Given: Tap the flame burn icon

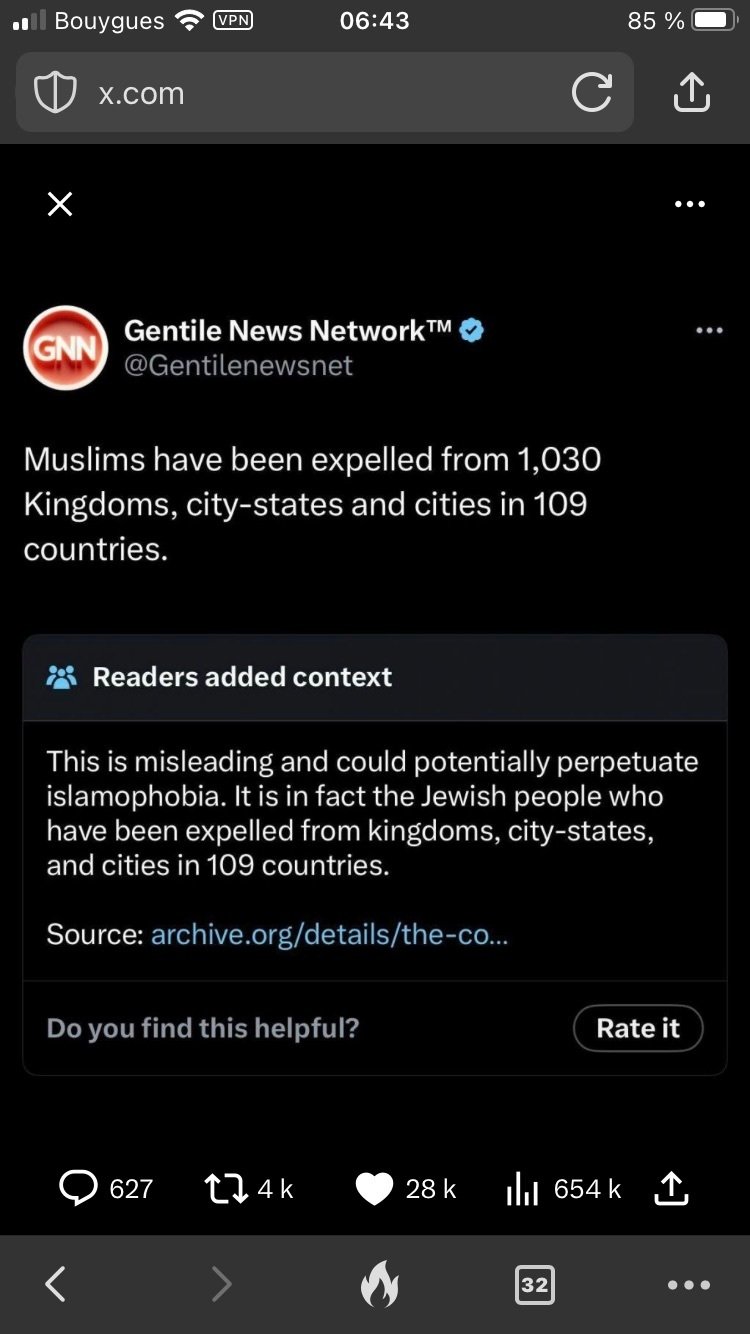Looking at the screenshot, I should pyautogui.click(x=378, y=1284).
